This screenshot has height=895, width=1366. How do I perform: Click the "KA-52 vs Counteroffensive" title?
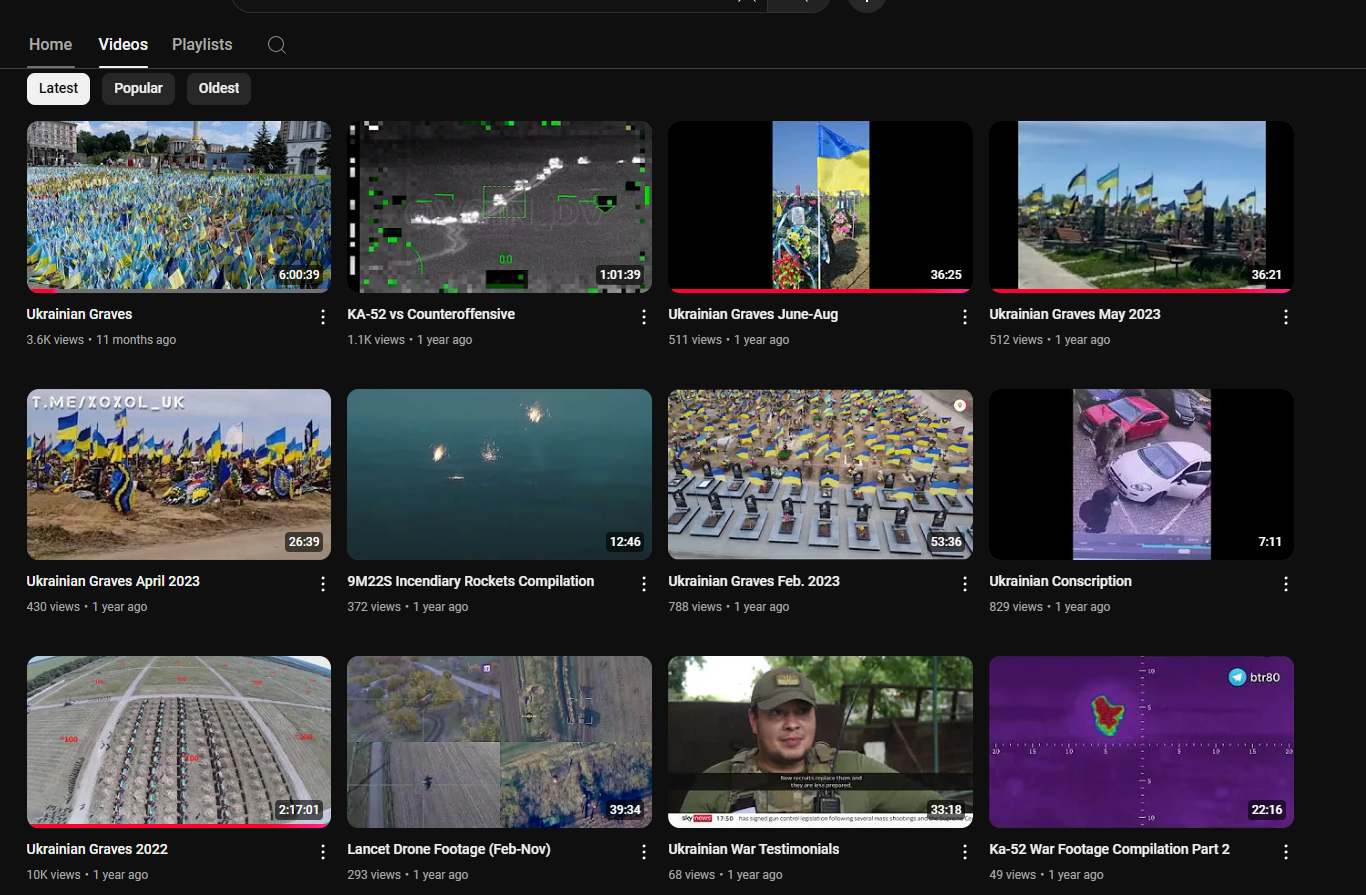[x=431, y=314]
